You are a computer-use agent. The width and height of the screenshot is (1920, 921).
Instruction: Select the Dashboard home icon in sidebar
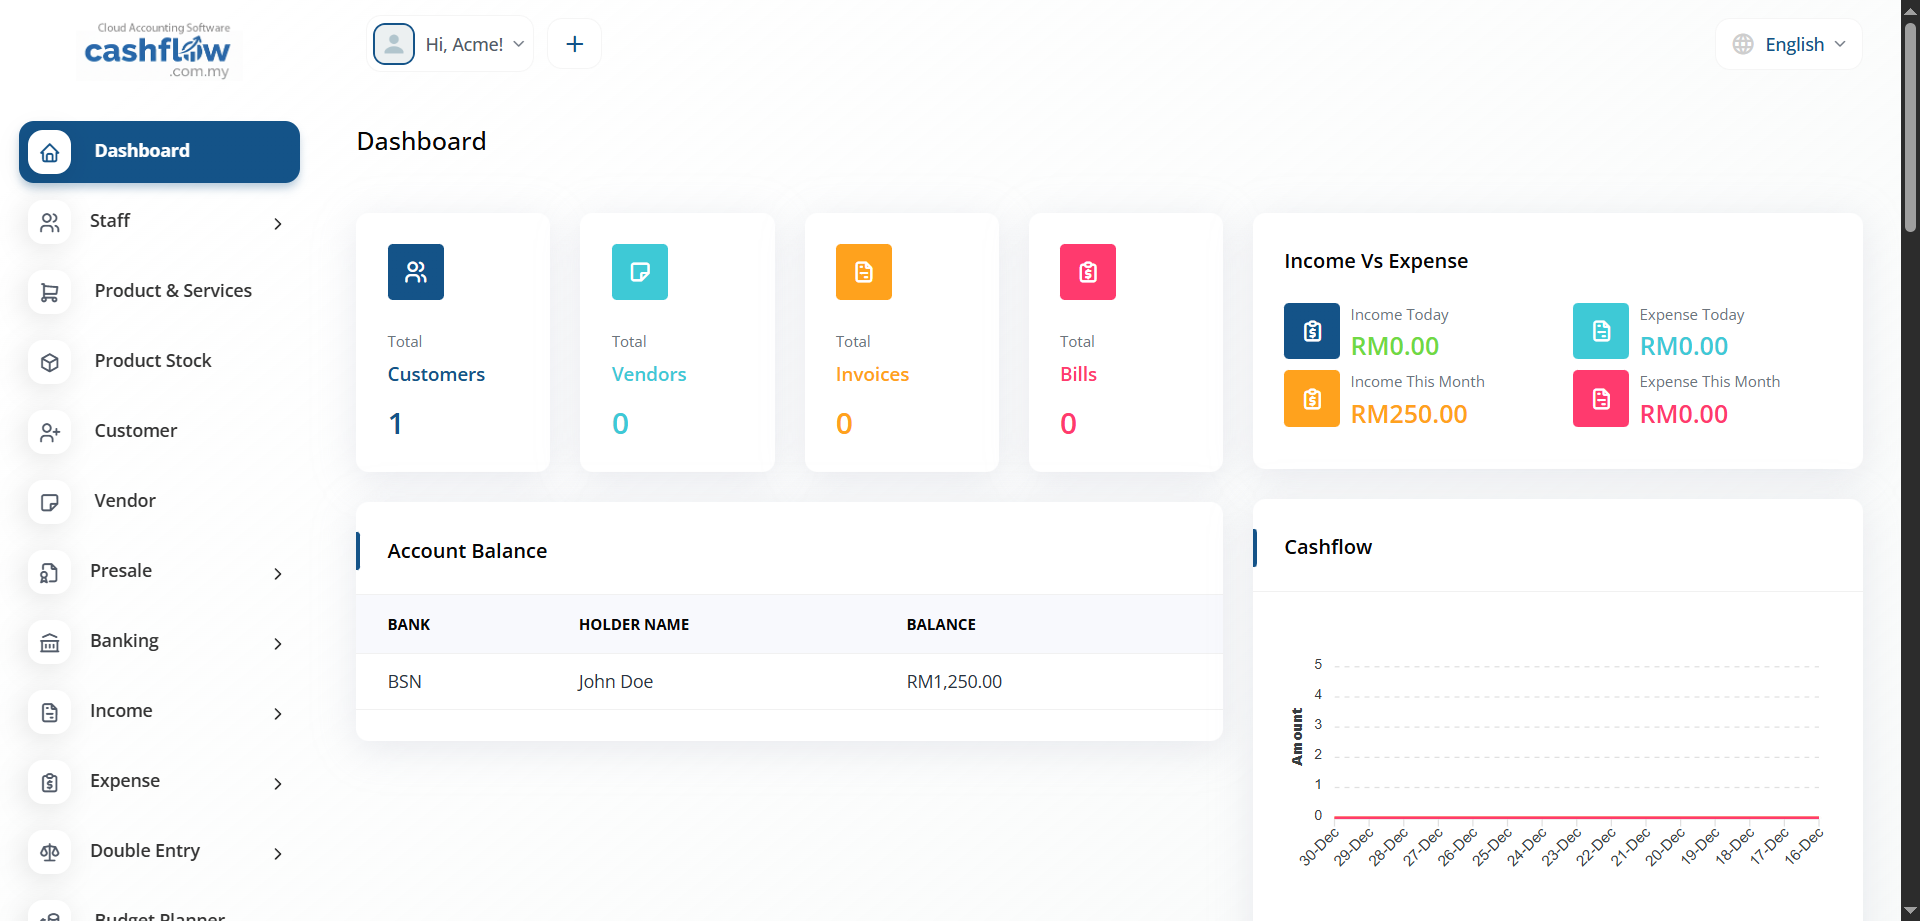pyautogui.click(x=50, y=151)
